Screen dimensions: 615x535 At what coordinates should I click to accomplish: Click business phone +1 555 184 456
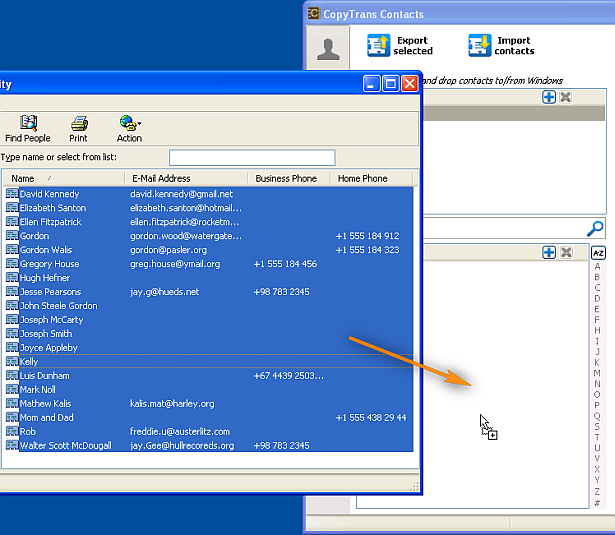pyautogui.click(x=285, y=264)
